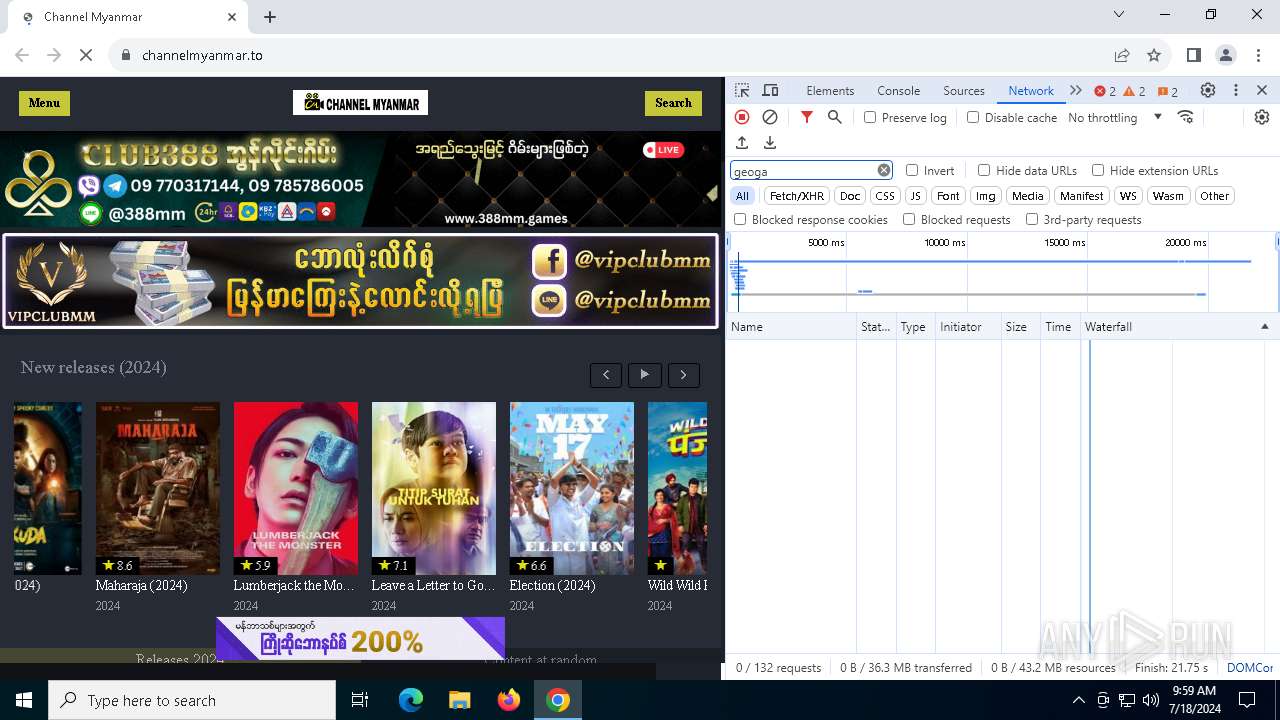Open Chrome three-dot menu

(x=1257, y=55)
